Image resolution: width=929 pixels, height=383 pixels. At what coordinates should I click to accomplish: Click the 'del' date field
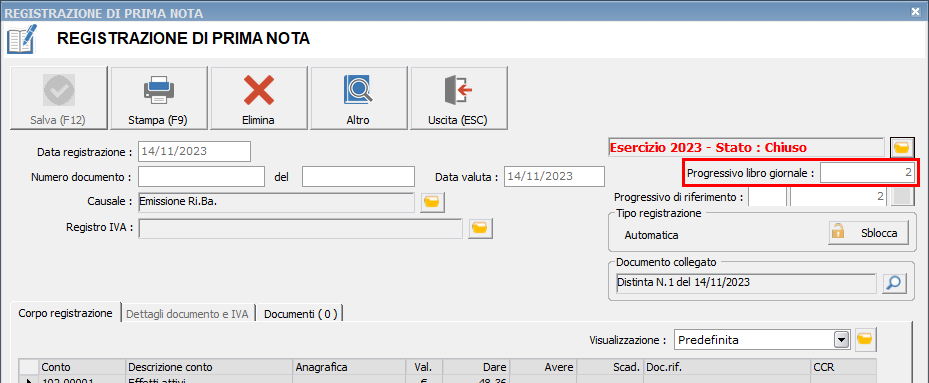pyautogui.click(x=358, y=177)
